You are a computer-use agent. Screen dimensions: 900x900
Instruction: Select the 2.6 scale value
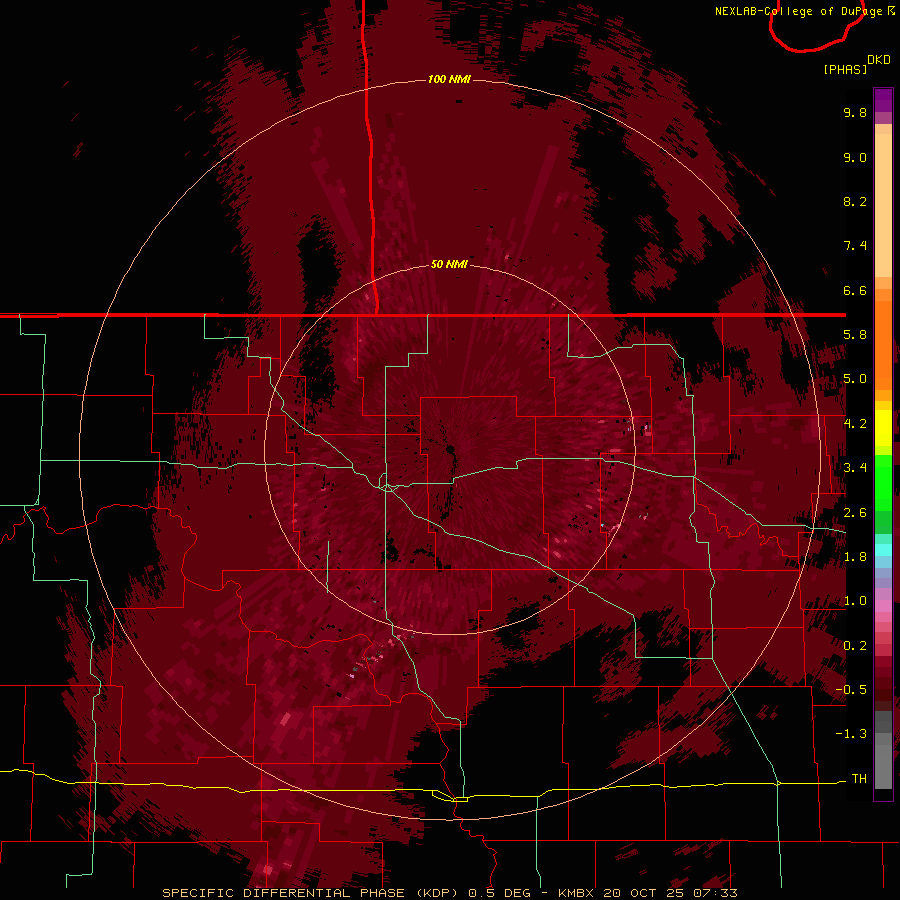855,513
